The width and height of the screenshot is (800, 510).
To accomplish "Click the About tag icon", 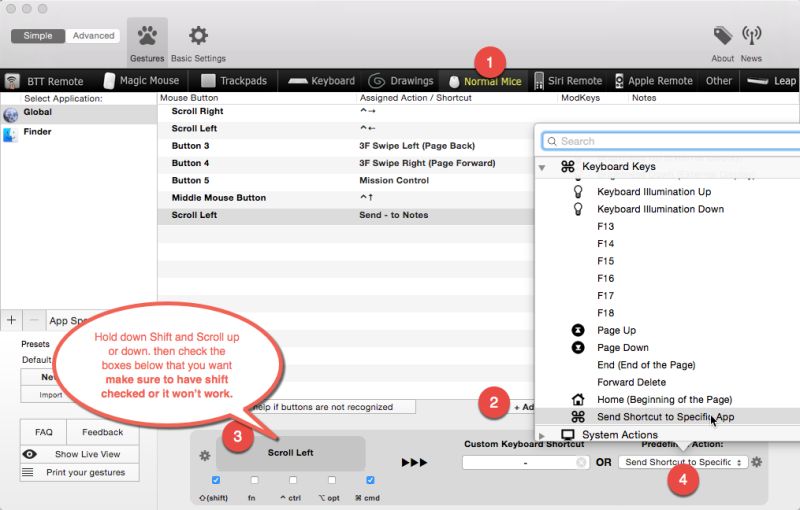I will point(722,36).
